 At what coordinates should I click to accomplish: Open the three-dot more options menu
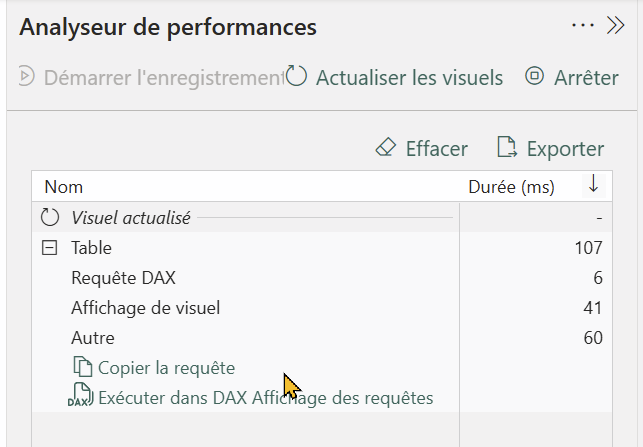coord(583,25)
